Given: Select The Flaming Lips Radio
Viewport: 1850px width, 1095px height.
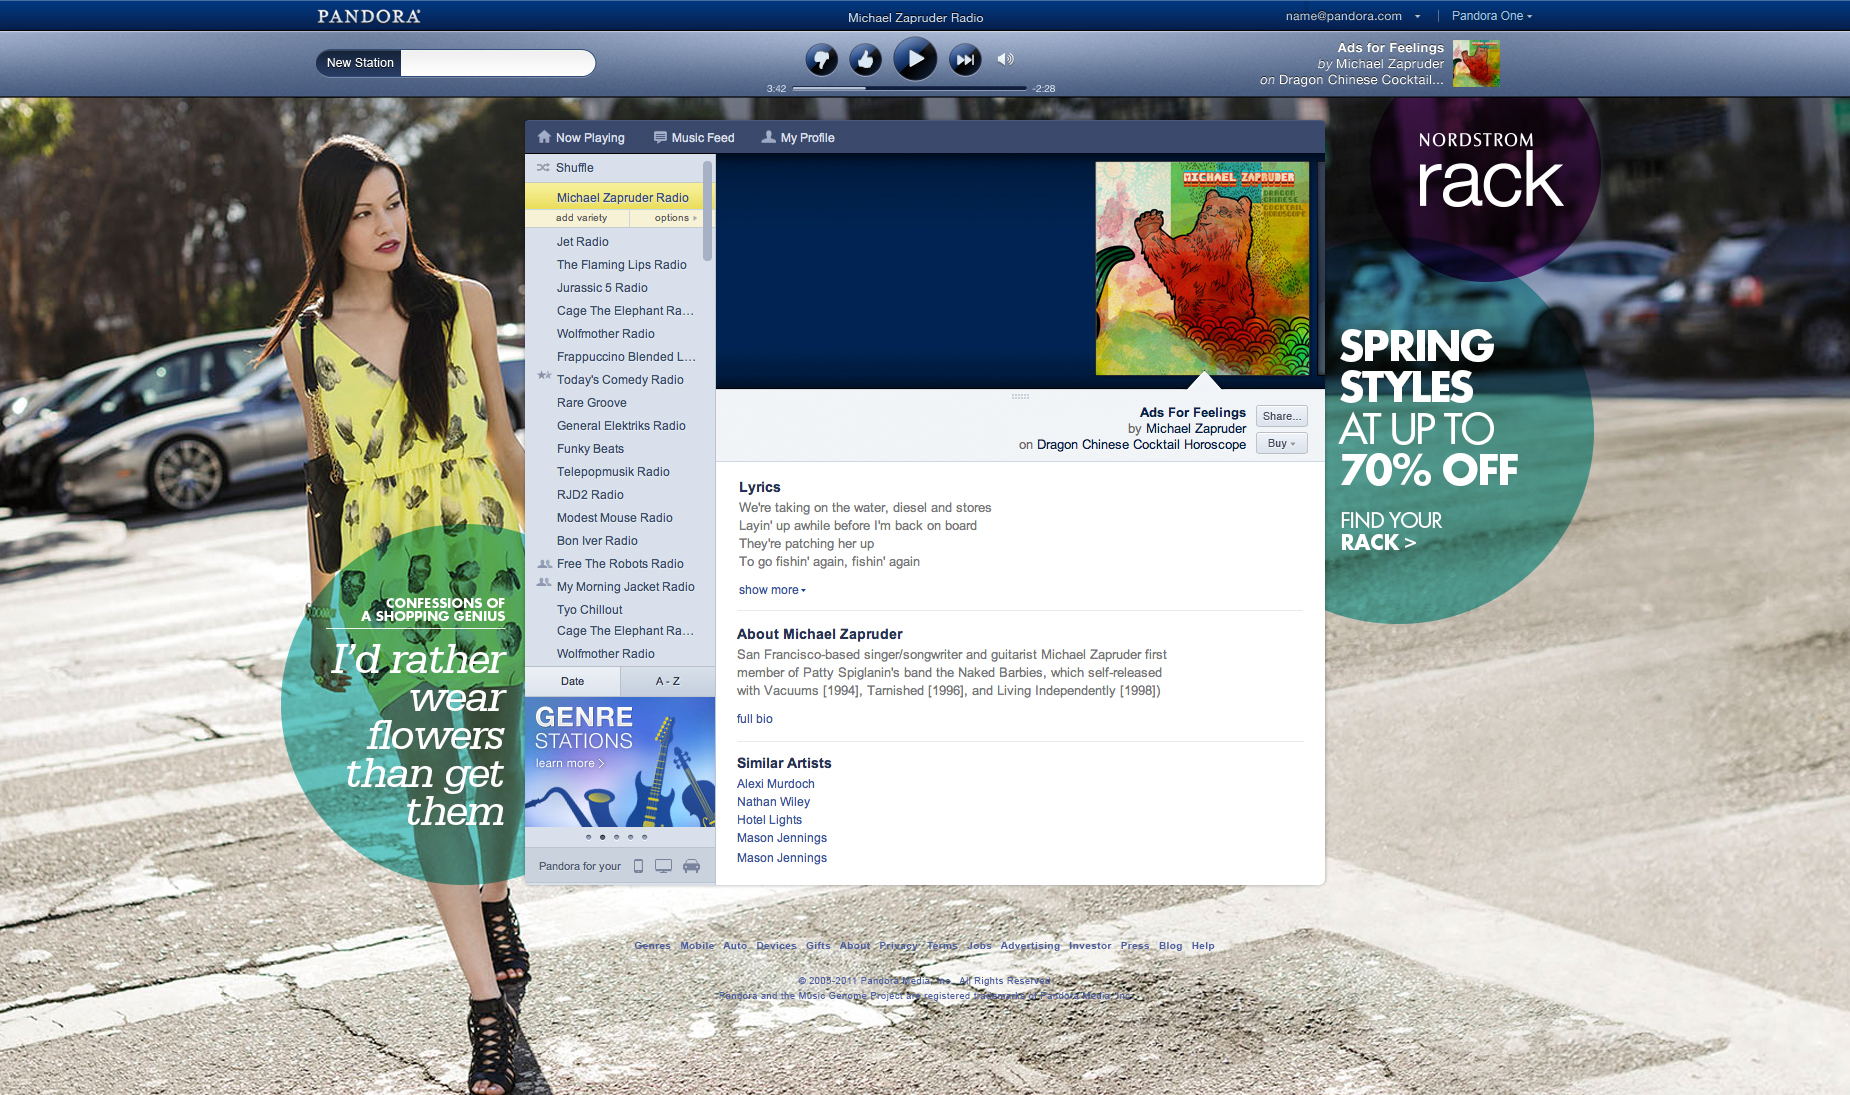Looking at the screenshot, I should (621, 265).
